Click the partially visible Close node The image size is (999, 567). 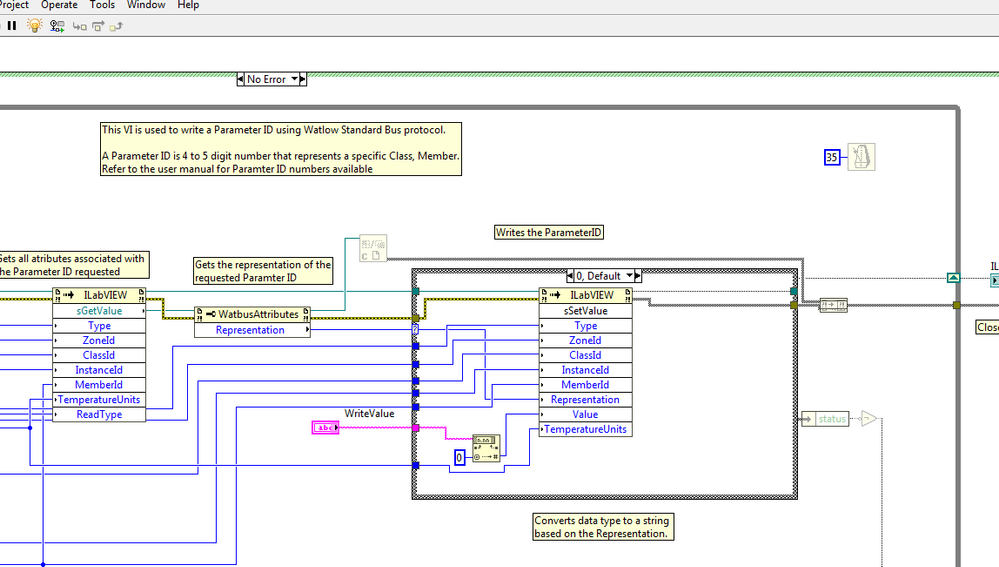click(988, 327)
